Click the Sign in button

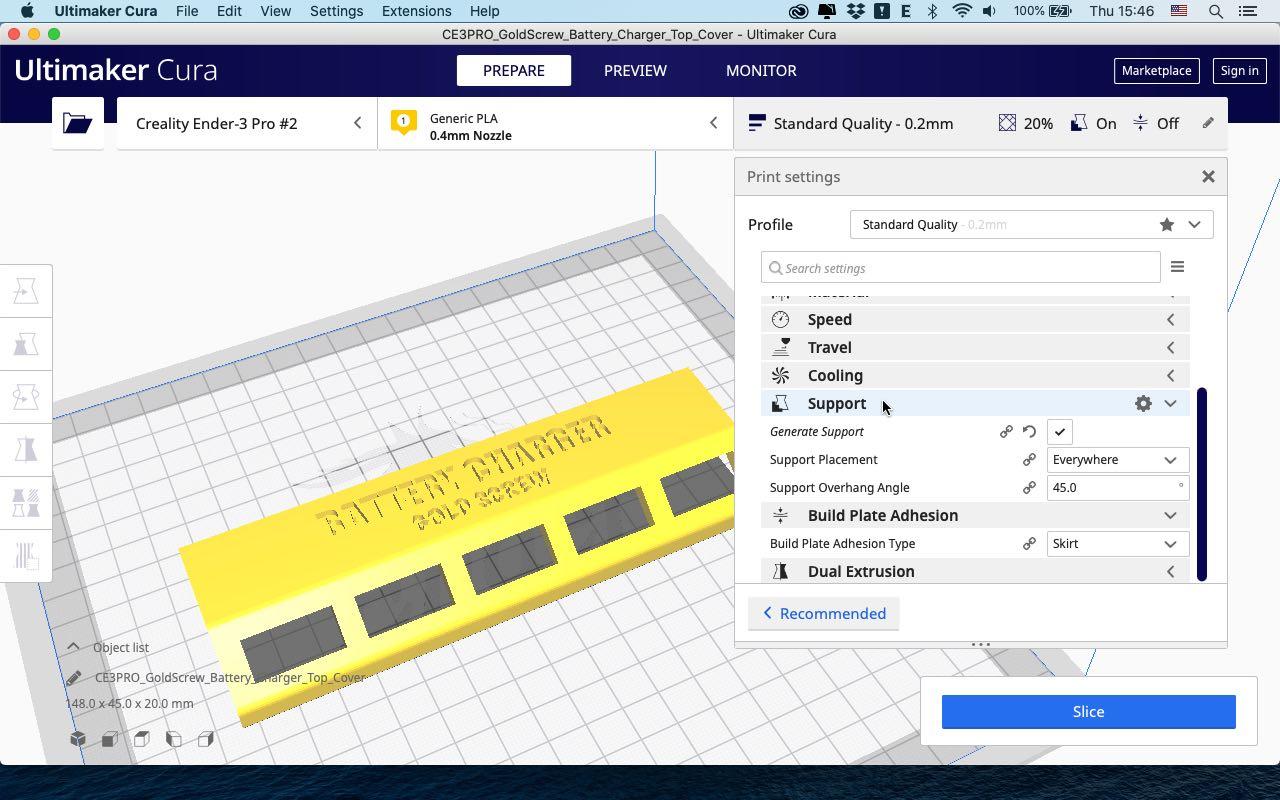1239,71
